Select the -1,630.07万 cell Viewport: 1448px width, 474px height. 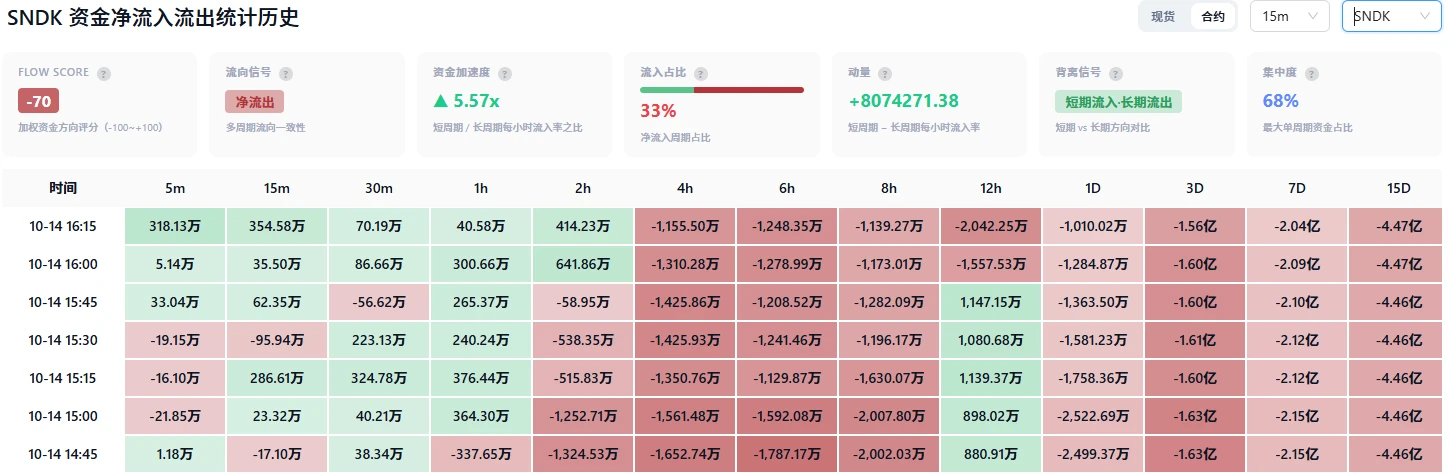(x=889, y=378)
